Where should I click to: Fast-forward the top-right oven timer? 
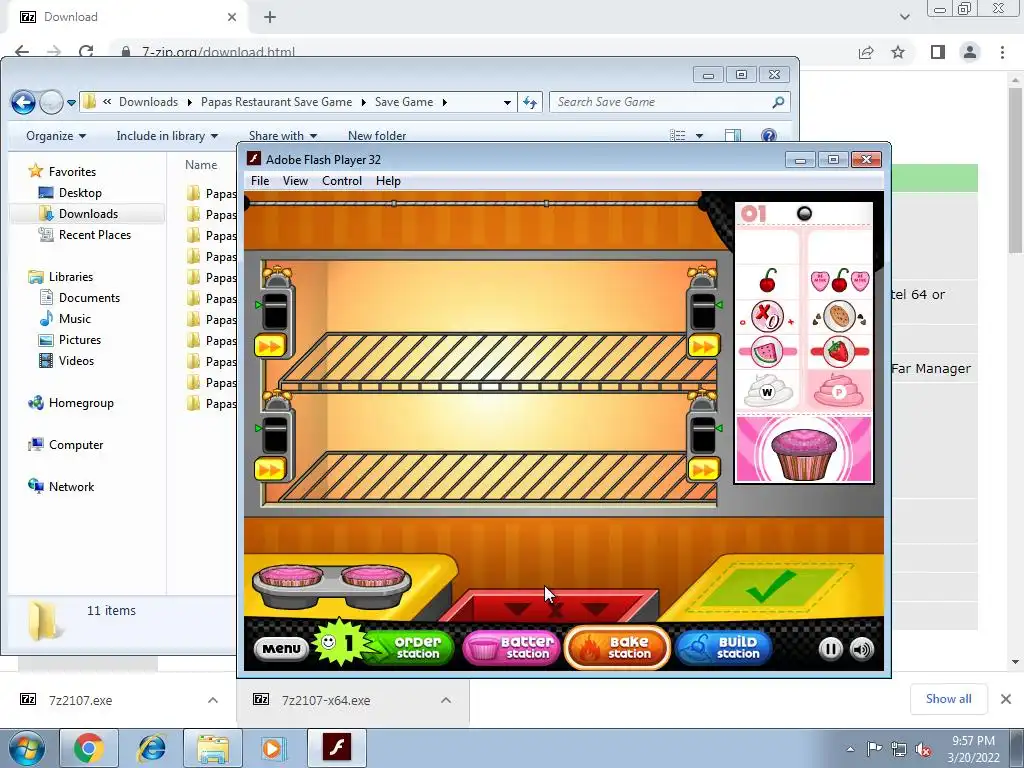(703, 345)
